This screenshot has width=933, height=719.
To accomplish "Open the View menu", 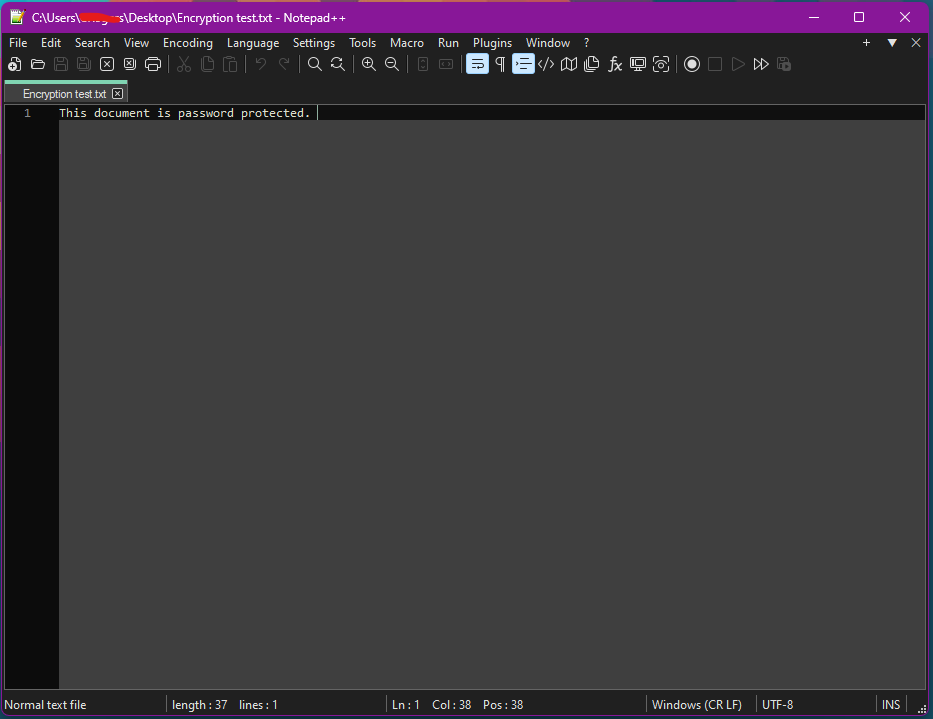I will [x=136, y=43].
